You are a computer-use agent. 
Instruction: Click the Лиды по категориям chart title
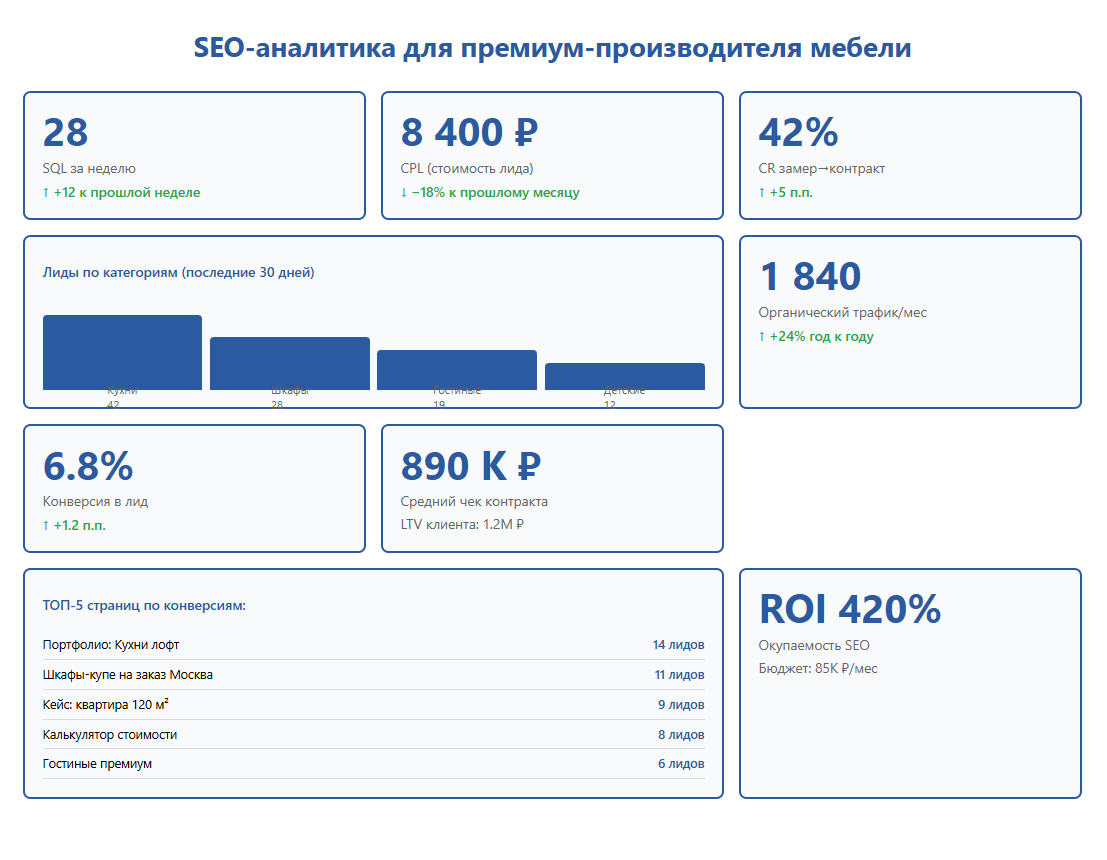click(179, 273)
